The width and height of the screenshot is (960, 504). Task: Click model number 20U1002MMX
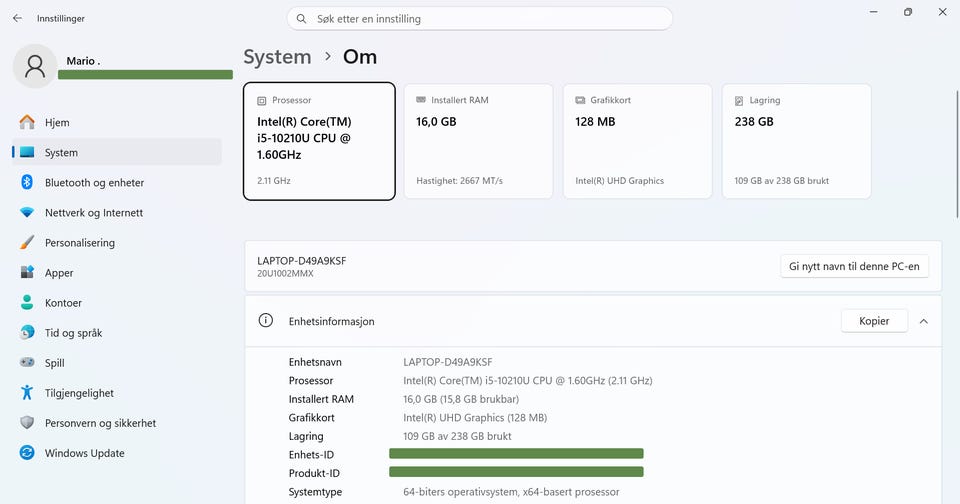285,274
